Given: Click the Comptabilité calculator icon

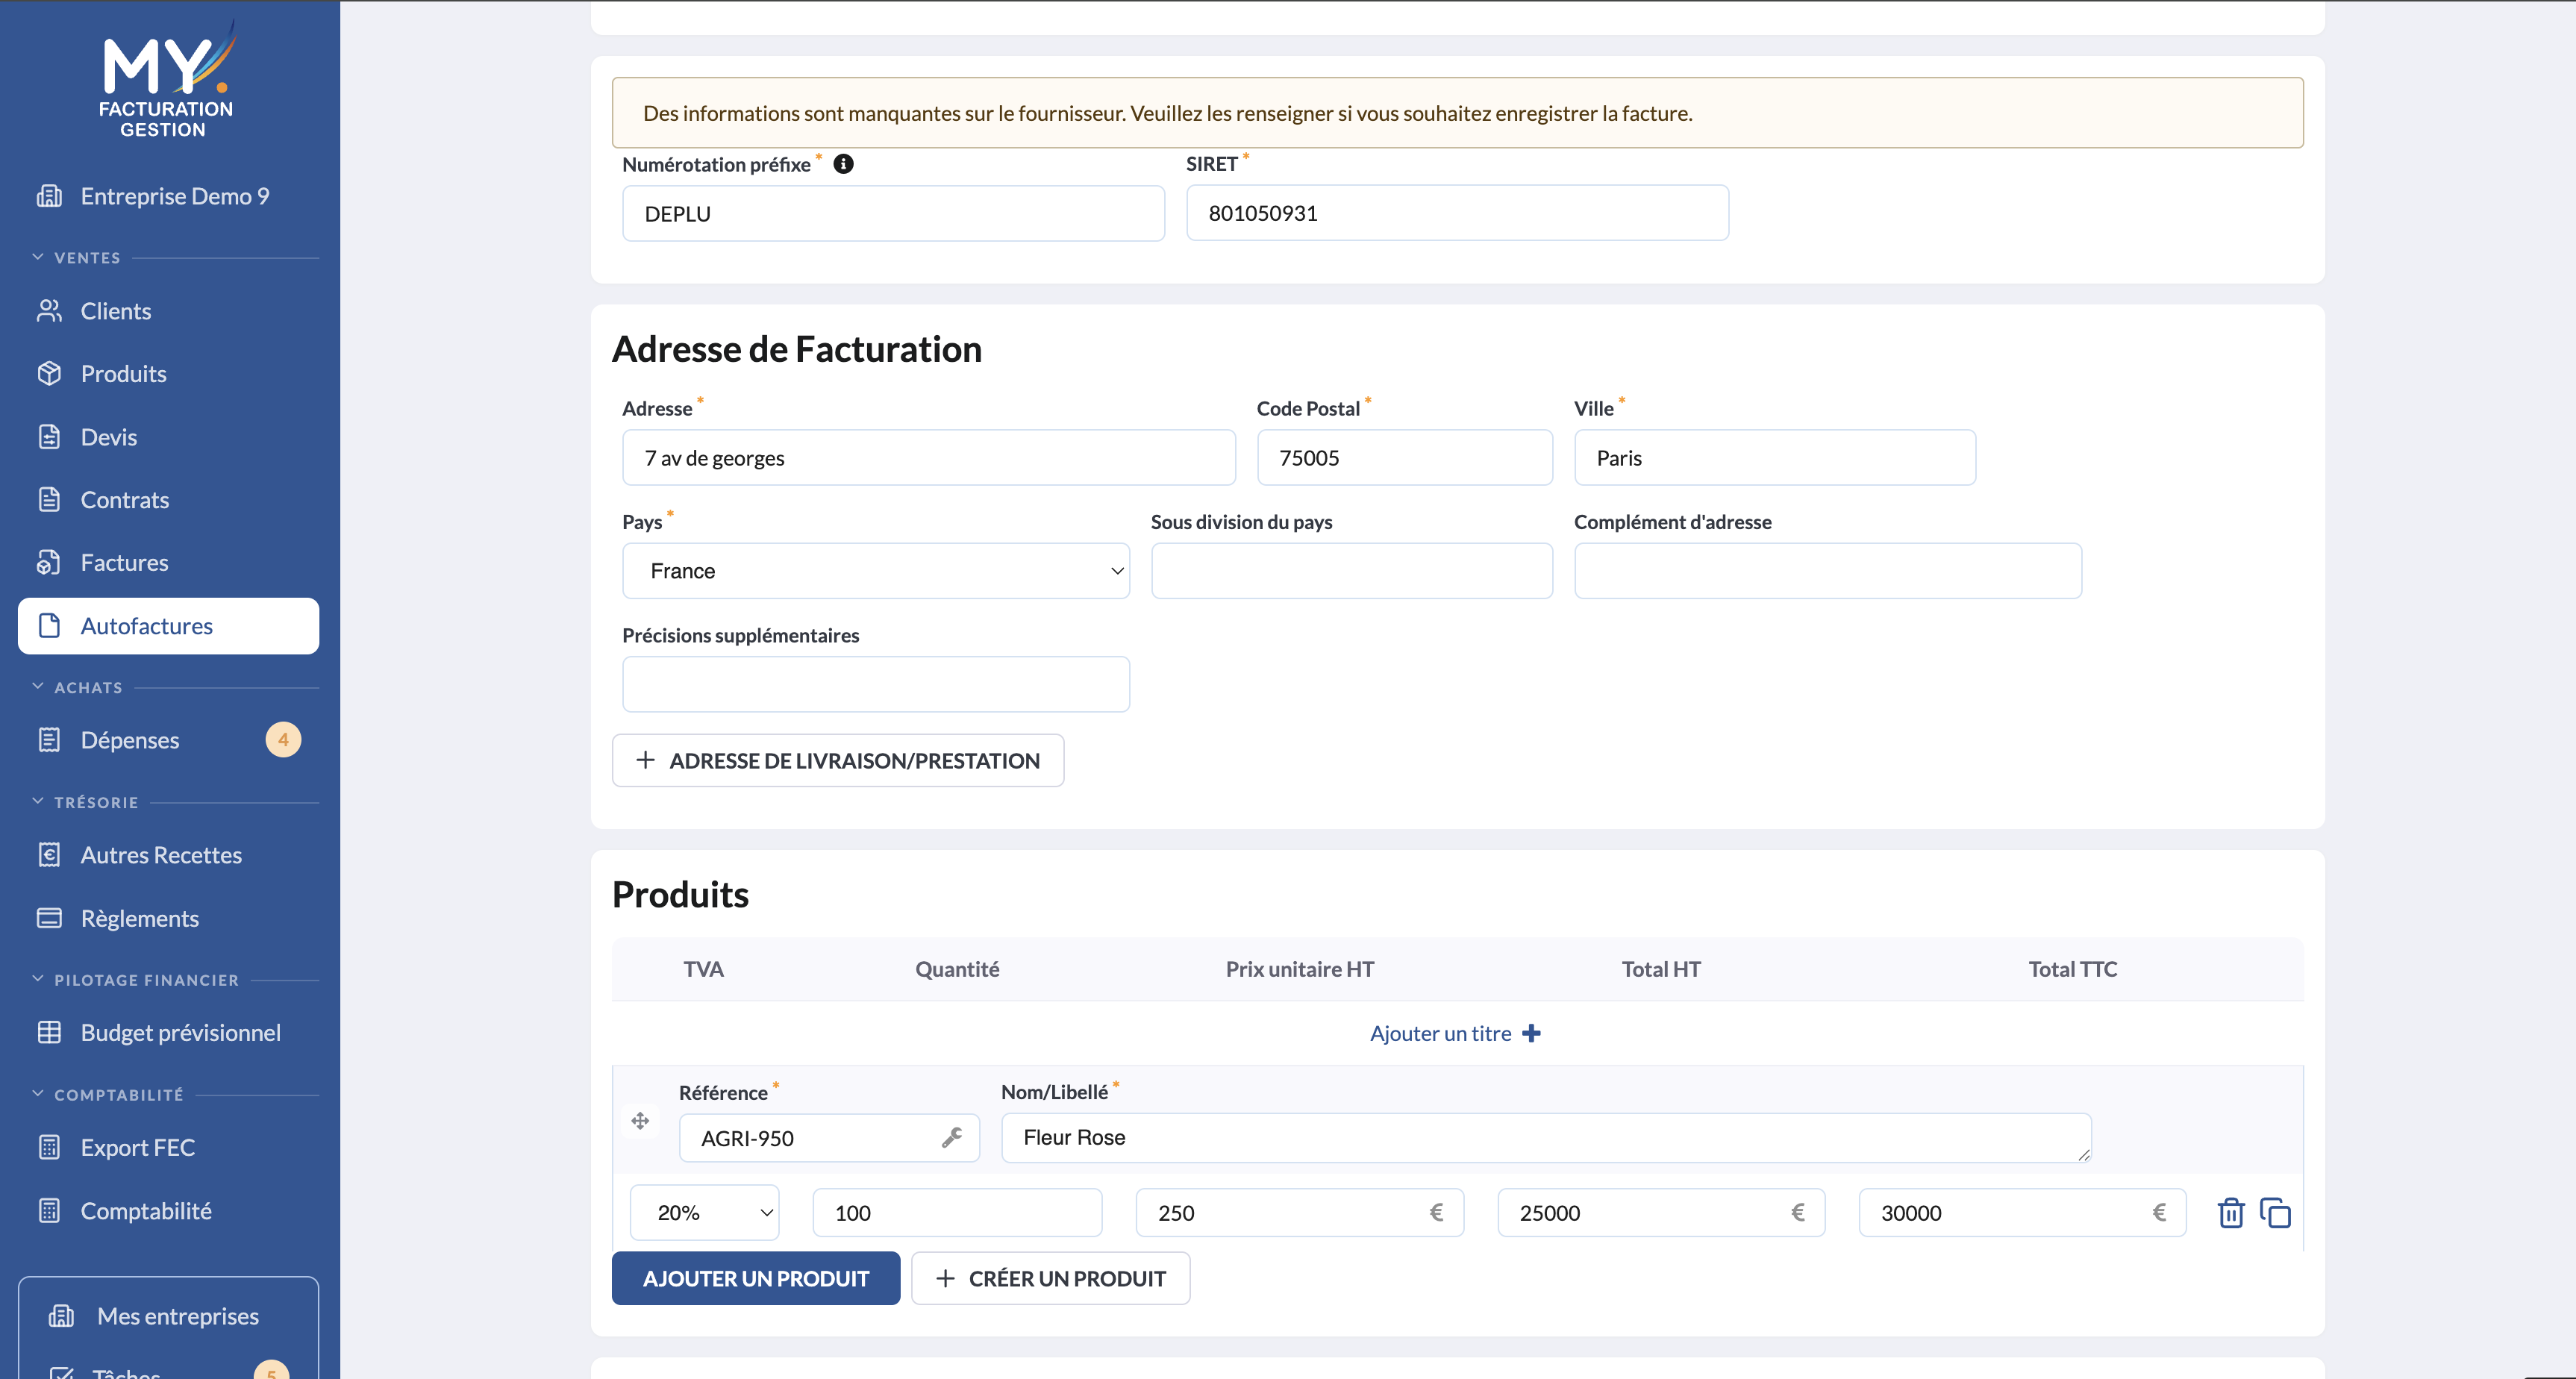Looking at the screenshot, I should (49, 1211).
